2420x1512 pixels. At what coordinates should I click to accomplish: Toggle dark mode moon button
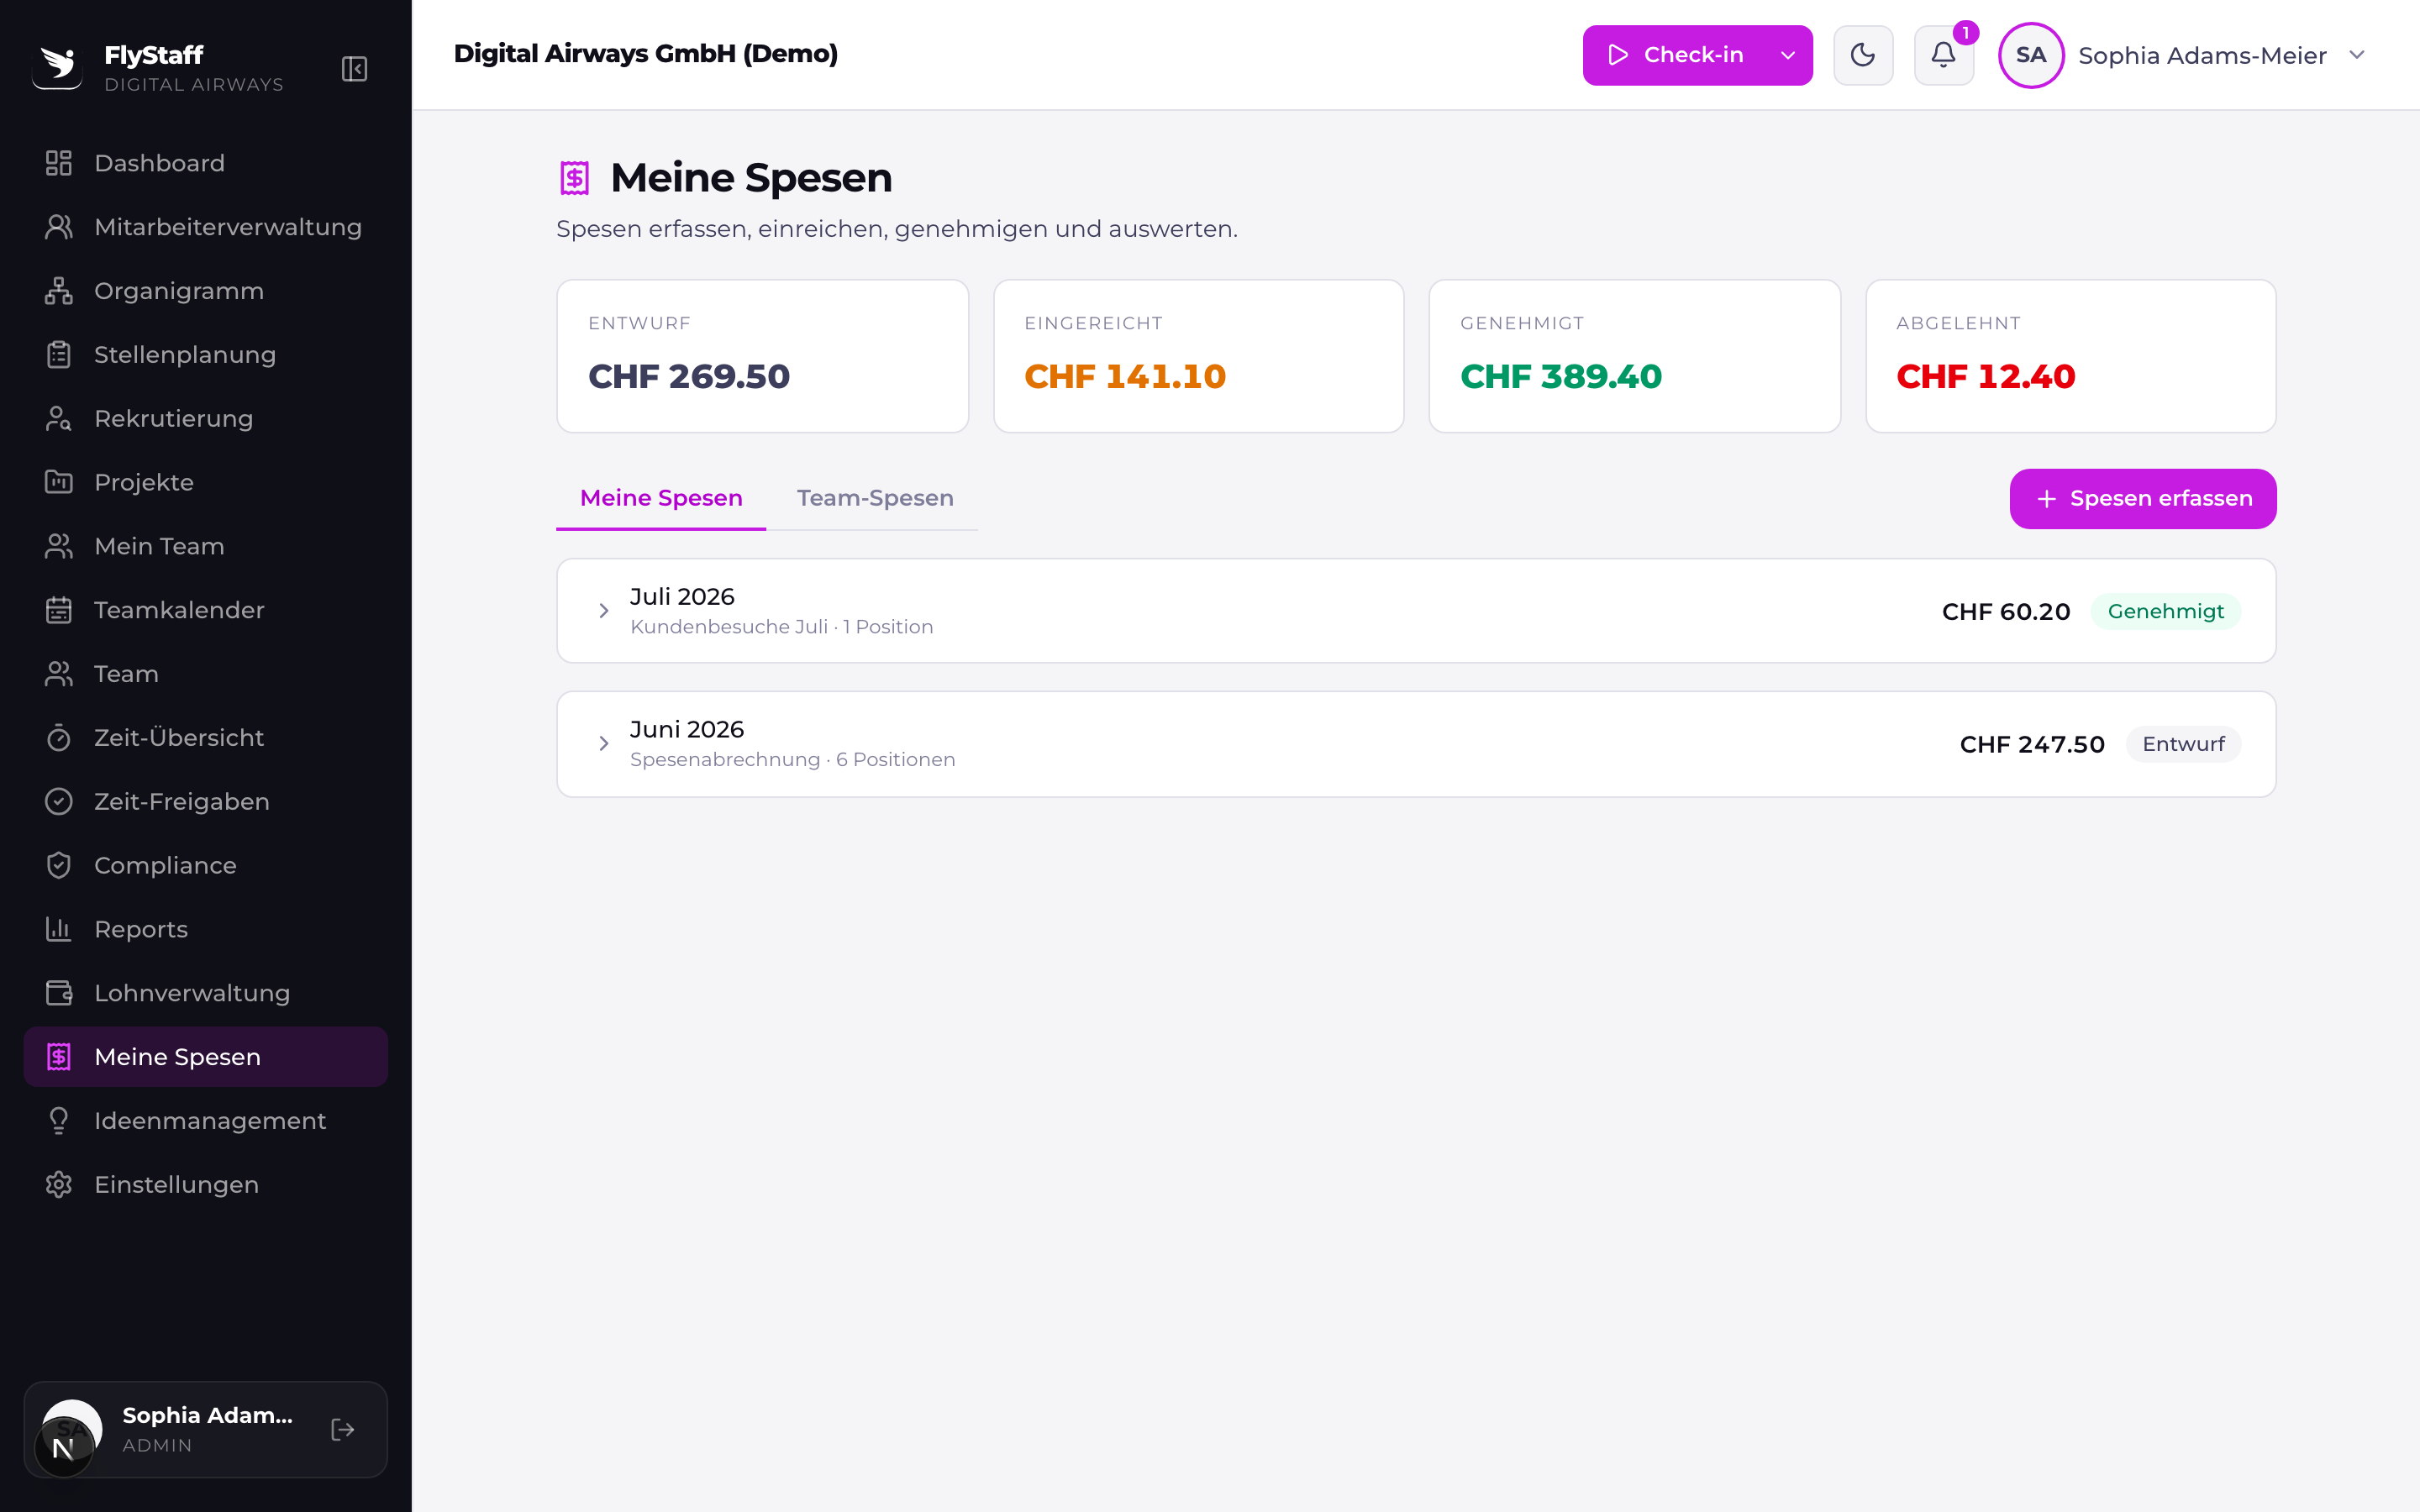click(x=1863, y=55)
